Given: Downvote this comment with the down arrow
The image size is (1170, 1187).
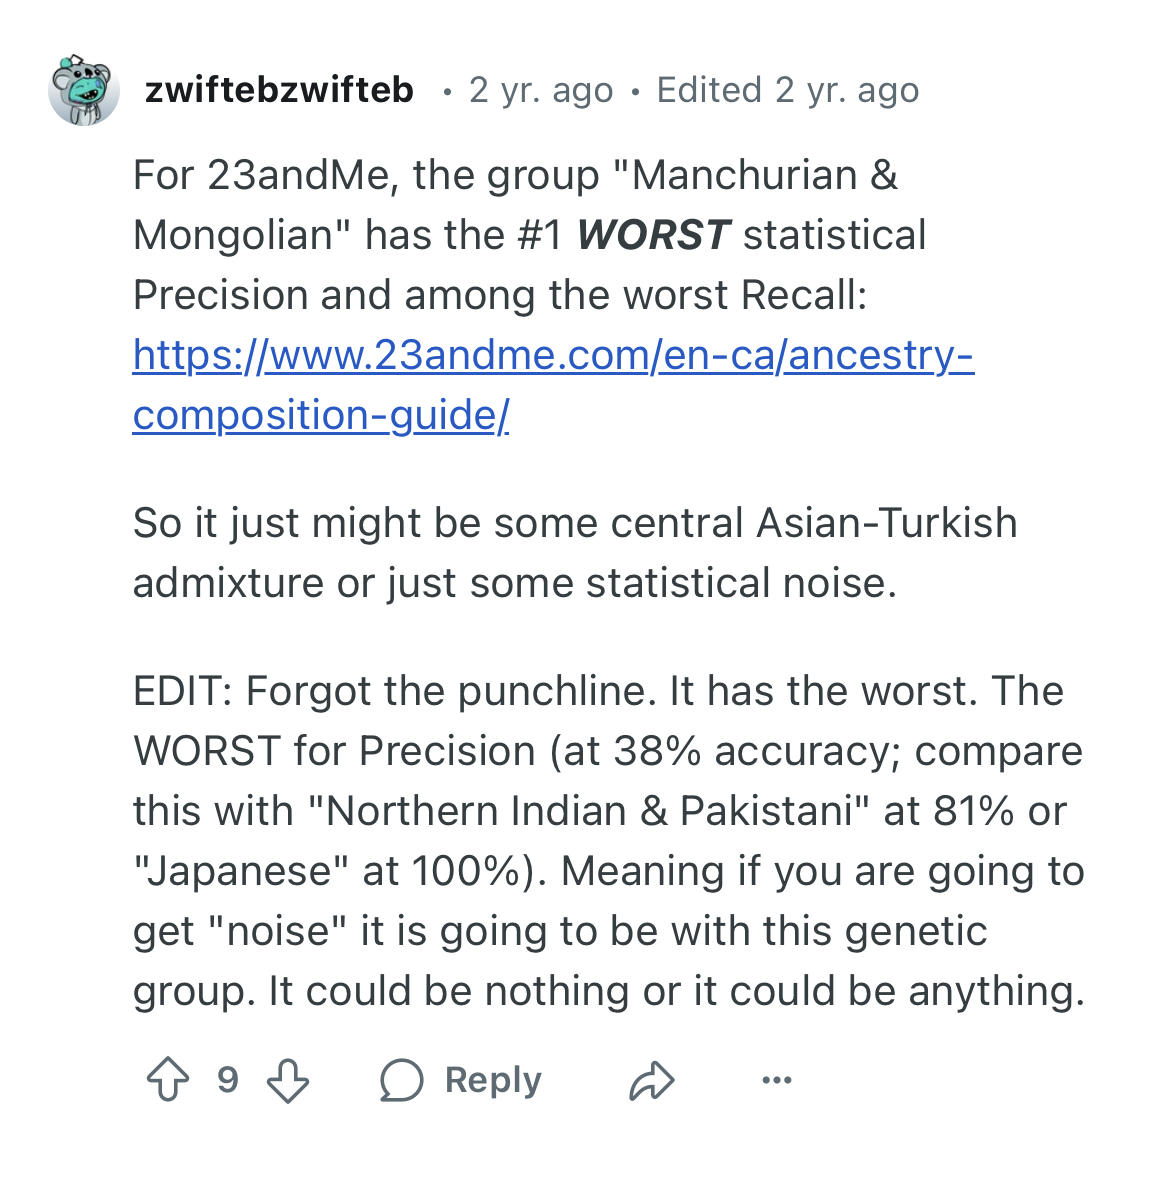Looking at the screenshot, I should 288,1080.
